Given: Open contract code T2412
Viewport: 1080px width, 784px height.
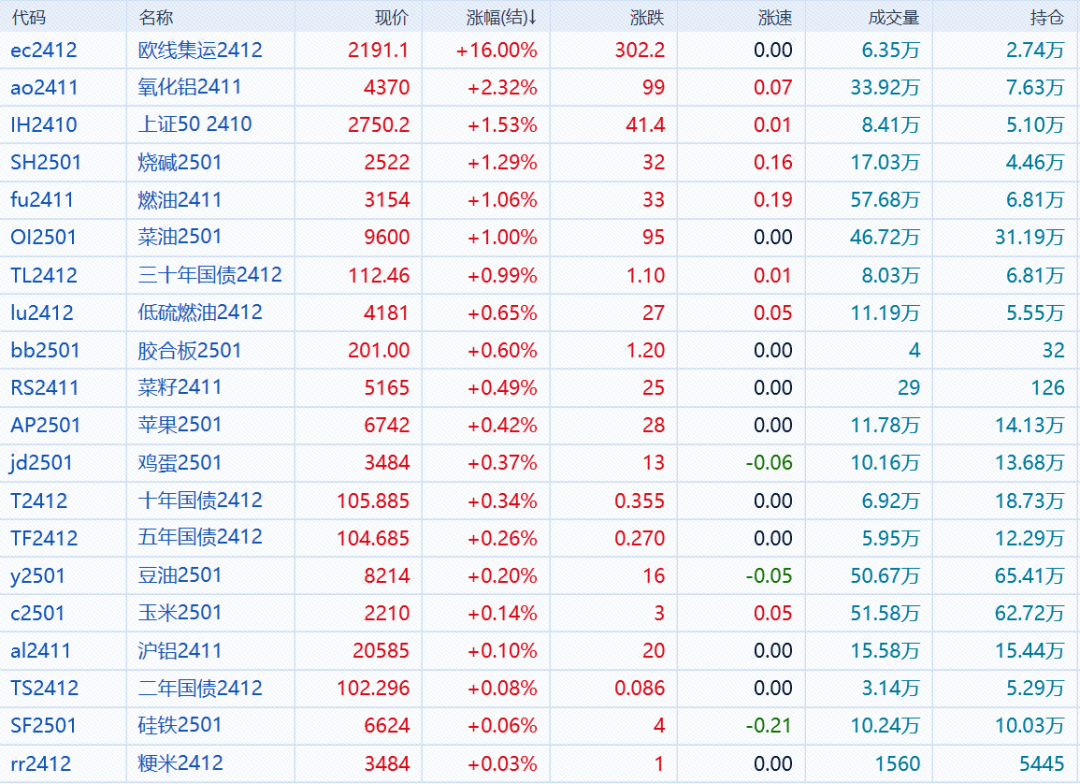Looking at the screenshot, I should 39,501.
